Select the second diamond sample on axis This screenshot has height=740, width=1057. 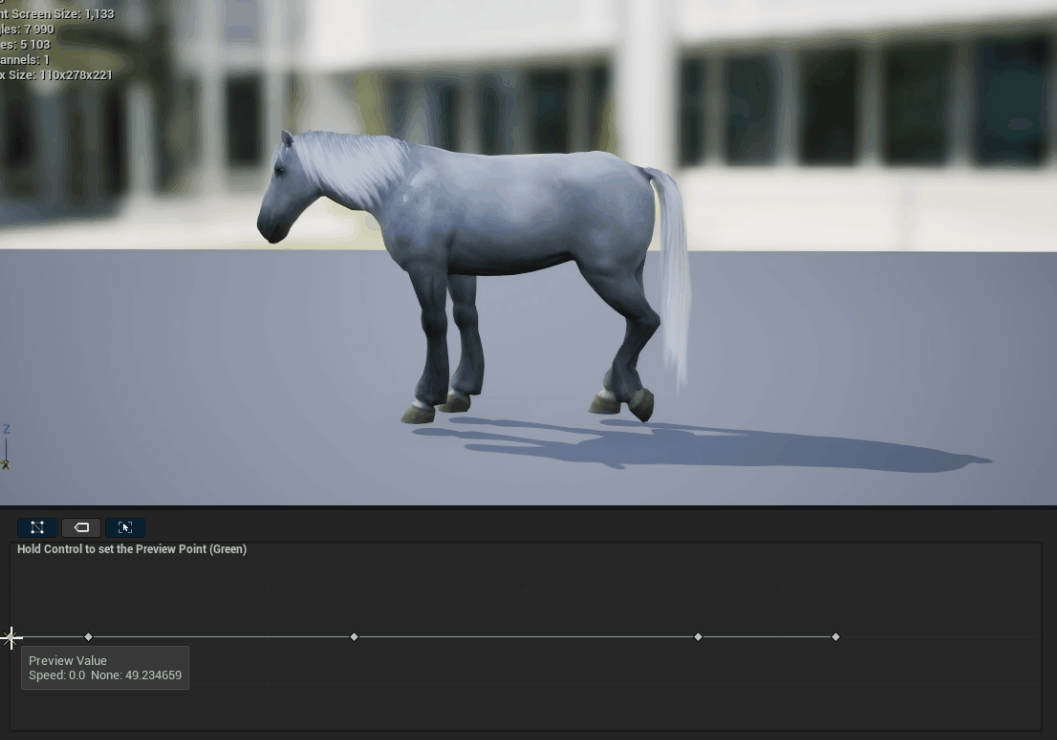(x=354, y=637)
